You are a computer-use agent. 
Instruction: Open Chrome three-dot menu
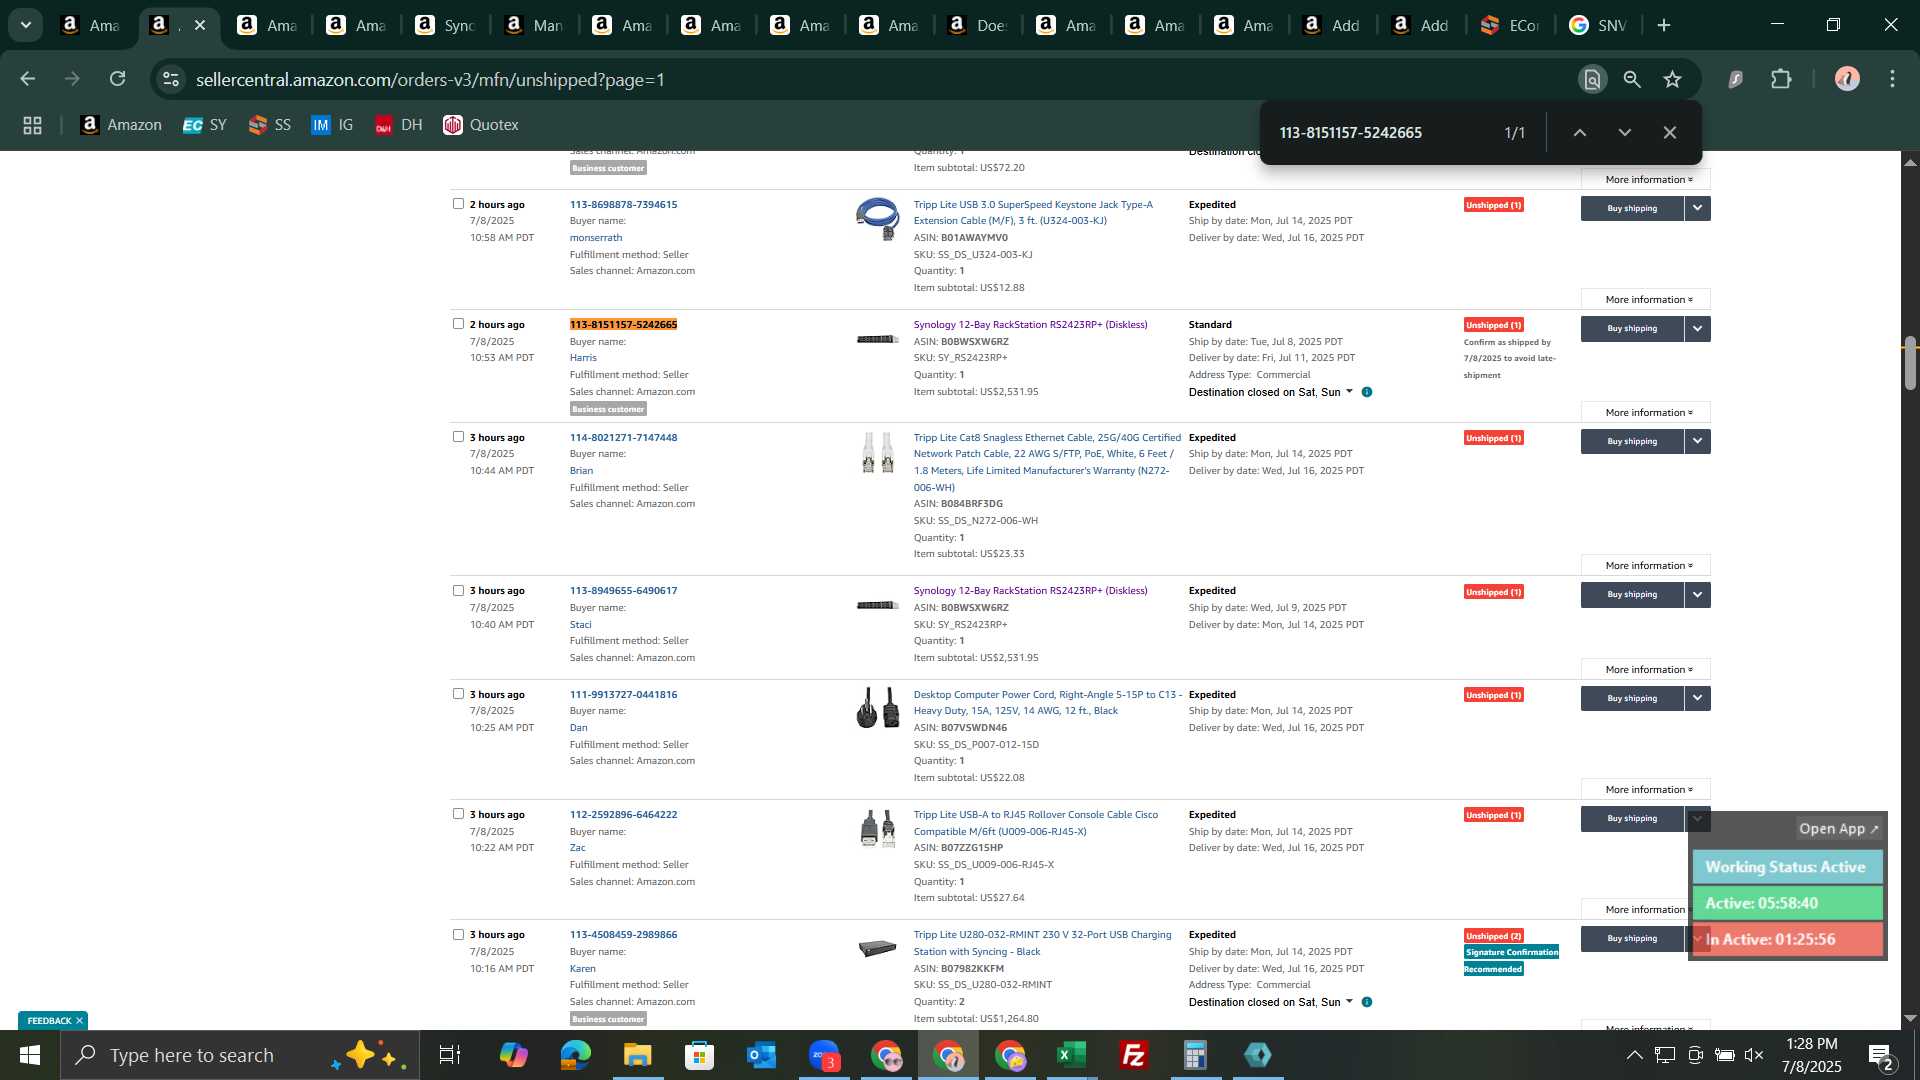pos(1892,79)
